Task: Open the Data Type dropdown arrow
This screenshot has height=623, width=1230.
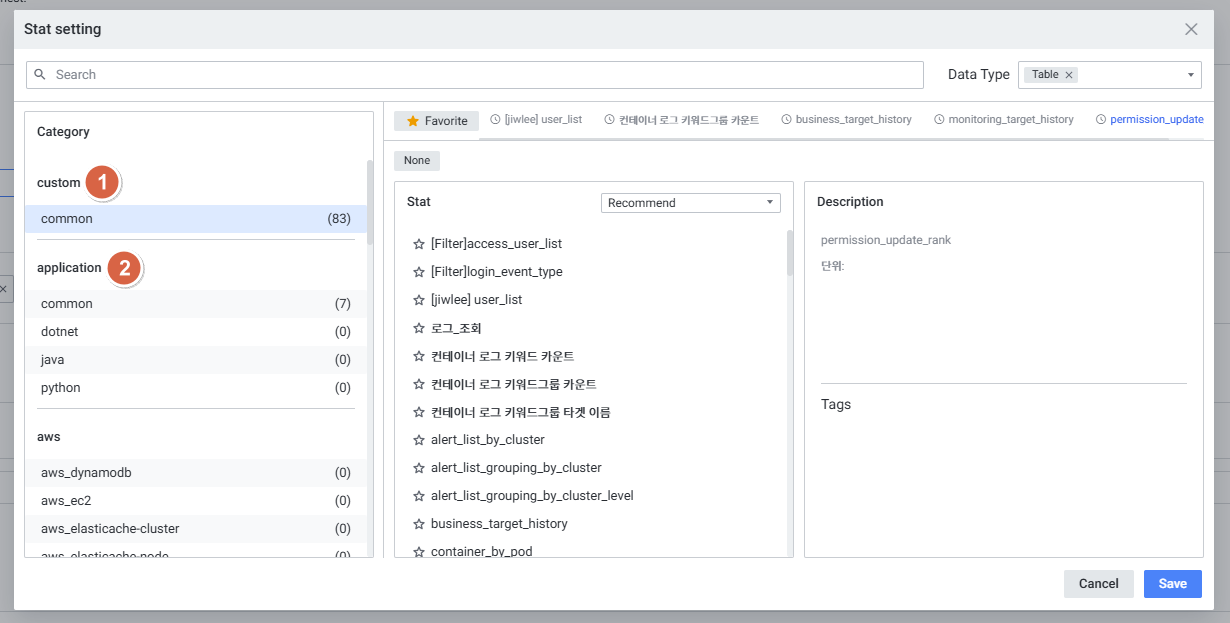Action: [x=1191, y=75]
